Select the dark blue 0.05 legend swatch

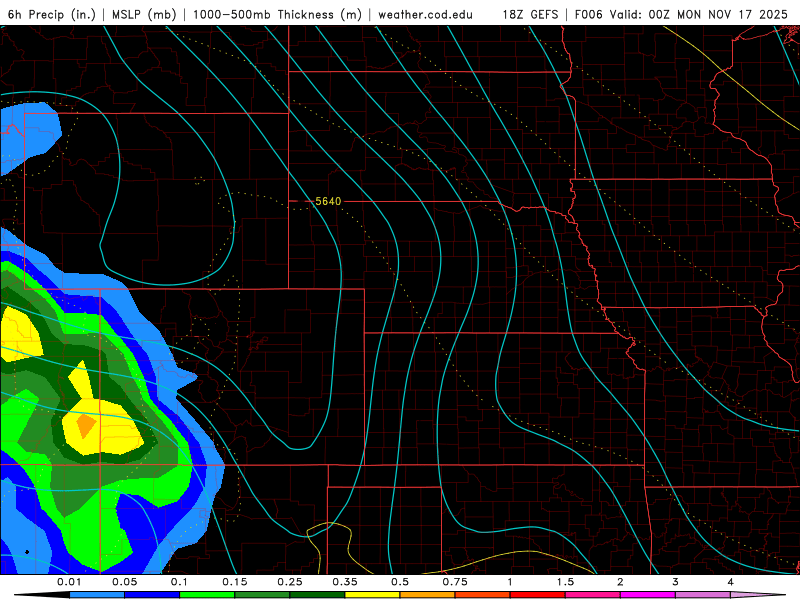pyautogui.click(x=152, y=595)
